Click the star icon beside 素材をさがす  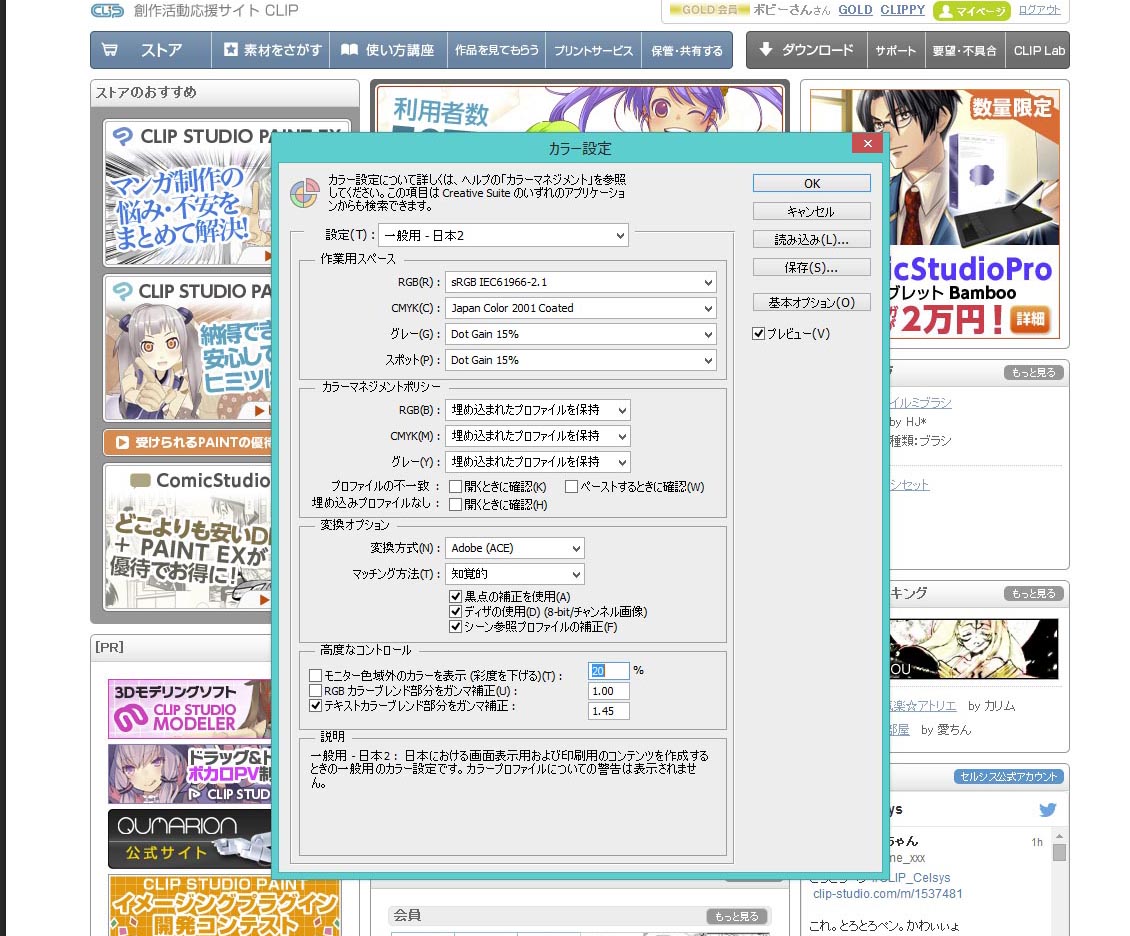point(231,49)
